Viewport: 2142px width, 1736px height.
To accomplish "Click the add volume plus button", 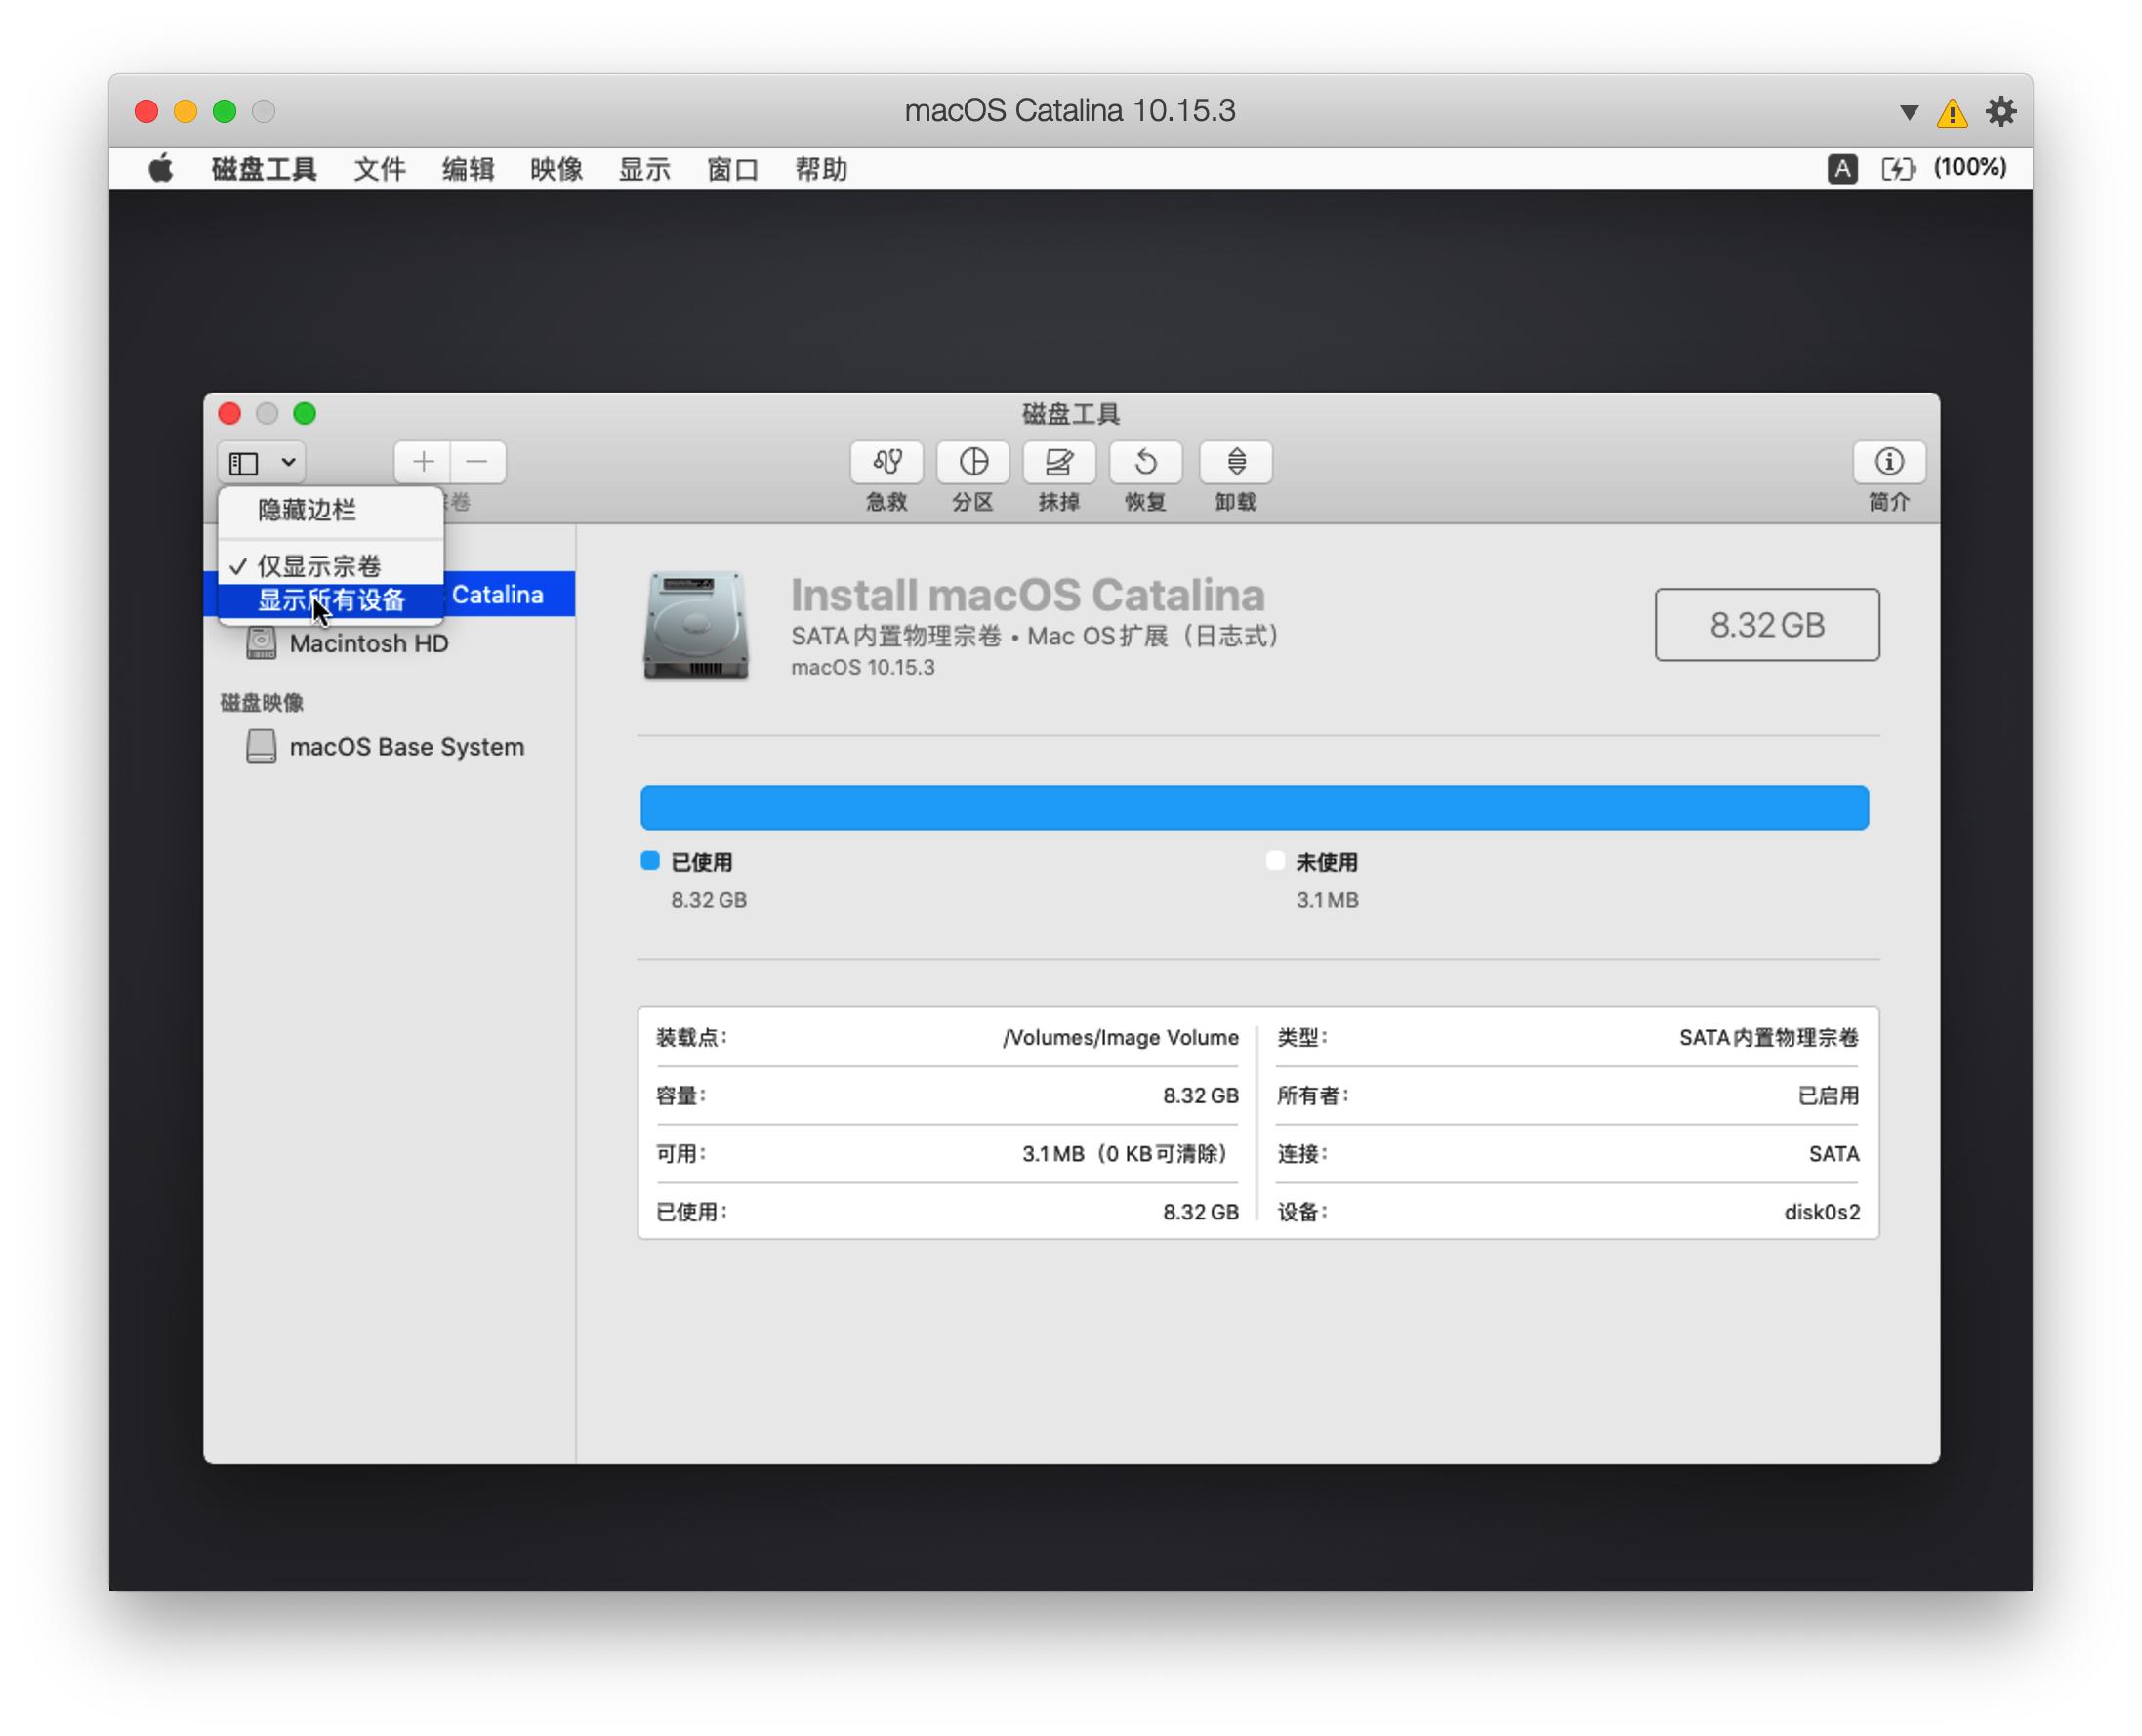I will tap(423, 462).
